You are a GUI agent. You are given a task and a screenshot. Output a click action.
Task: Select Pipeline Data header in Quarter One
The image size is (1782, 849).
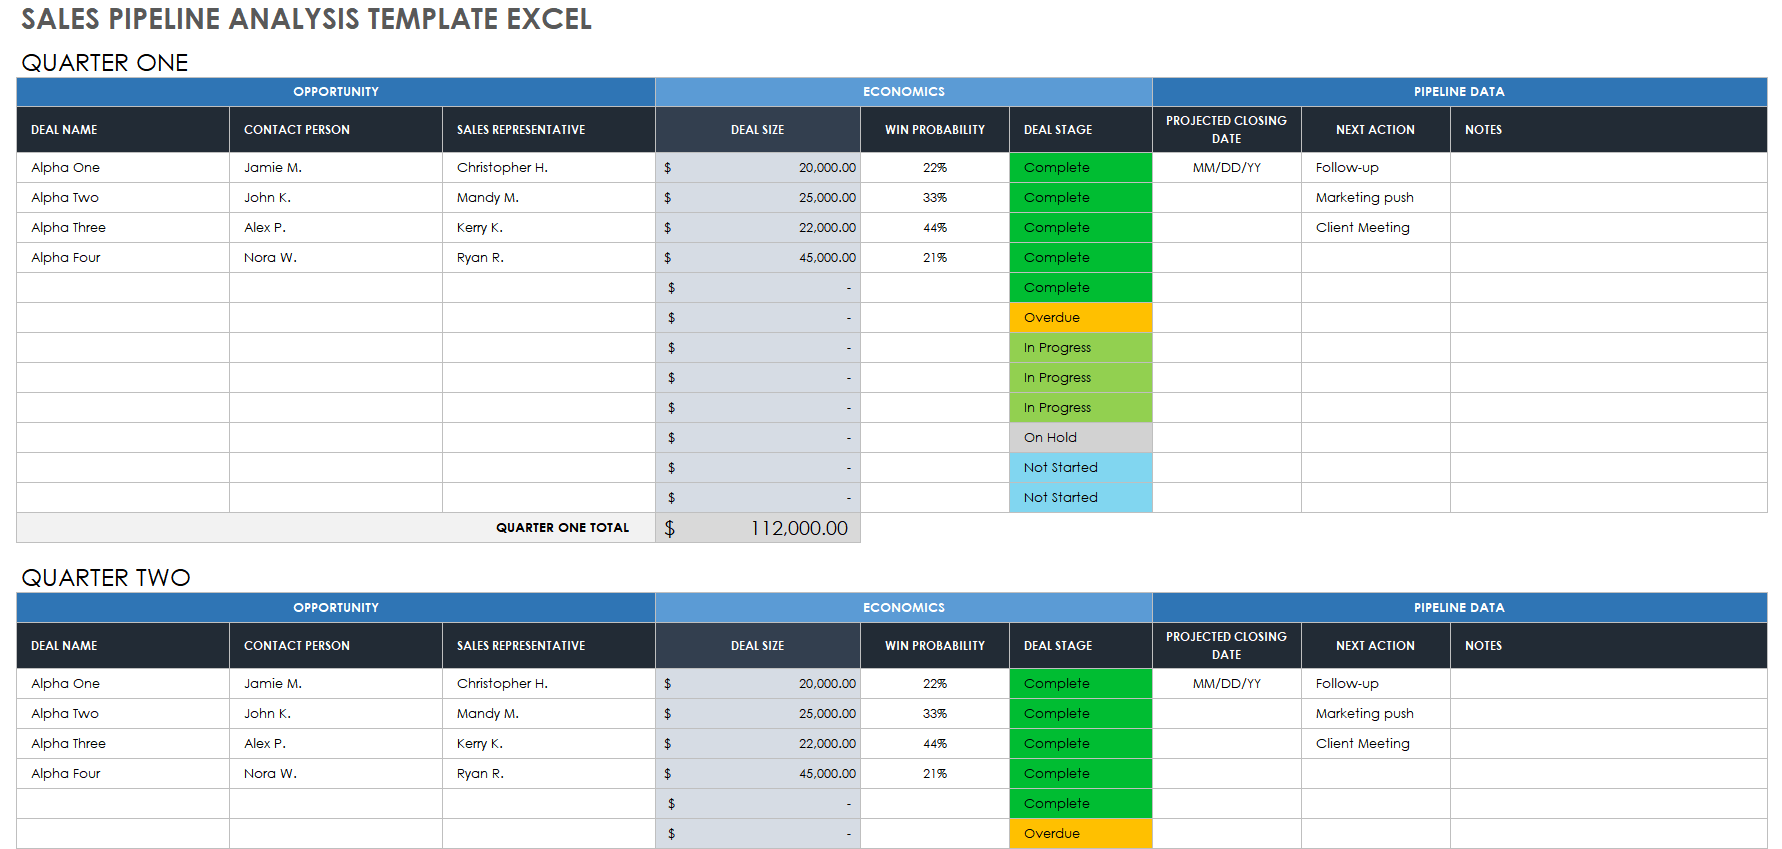pyautogui.click(x=1458, y=92)
